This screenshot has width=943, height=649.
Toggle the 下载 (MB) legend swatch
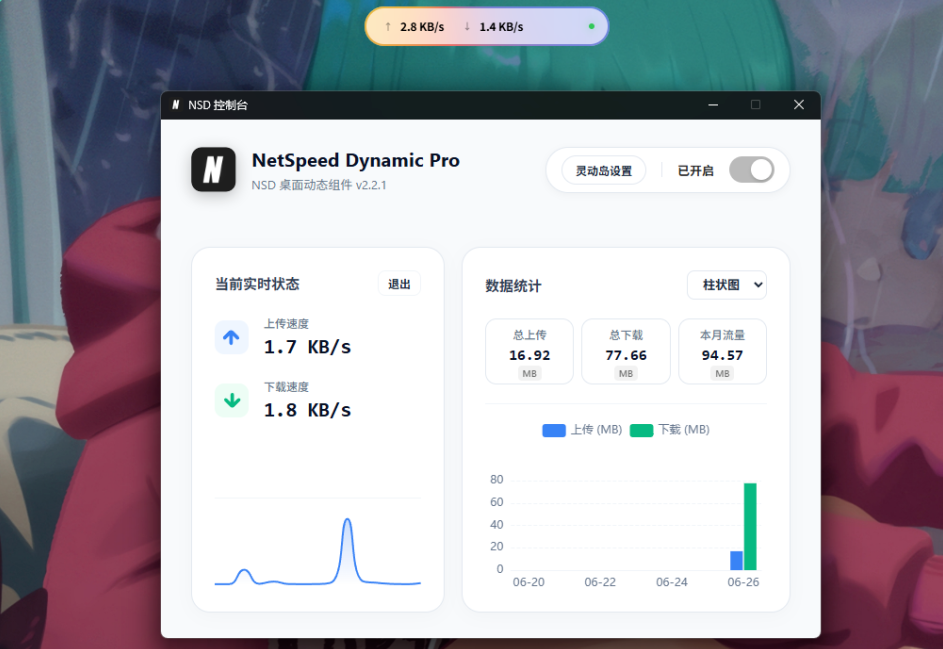[x=641, y=430]
